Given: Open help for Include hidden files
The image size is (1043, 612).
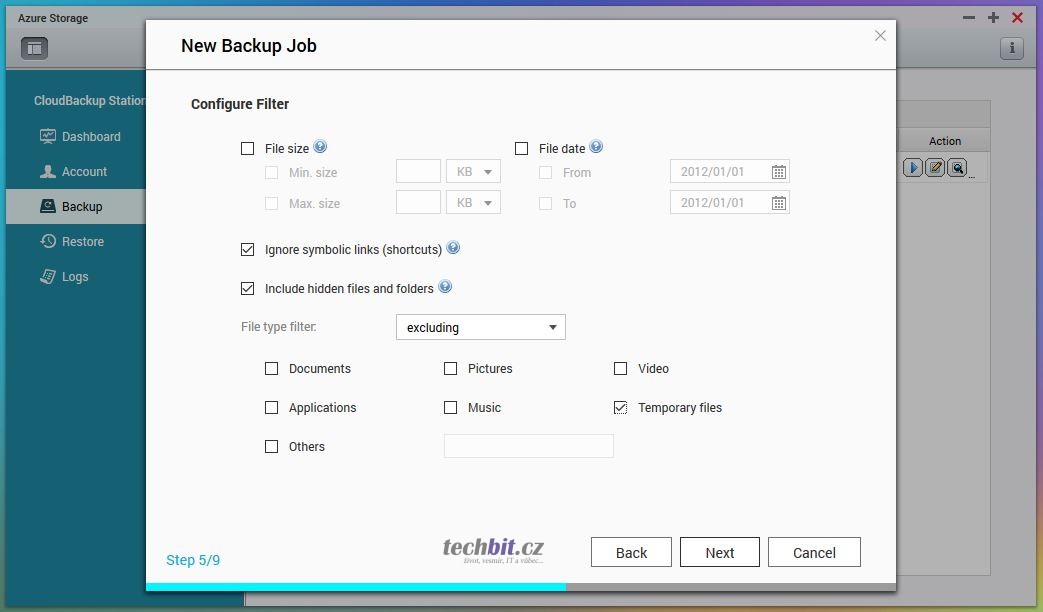Looking at the screenshot, I should tap(445, 287).
